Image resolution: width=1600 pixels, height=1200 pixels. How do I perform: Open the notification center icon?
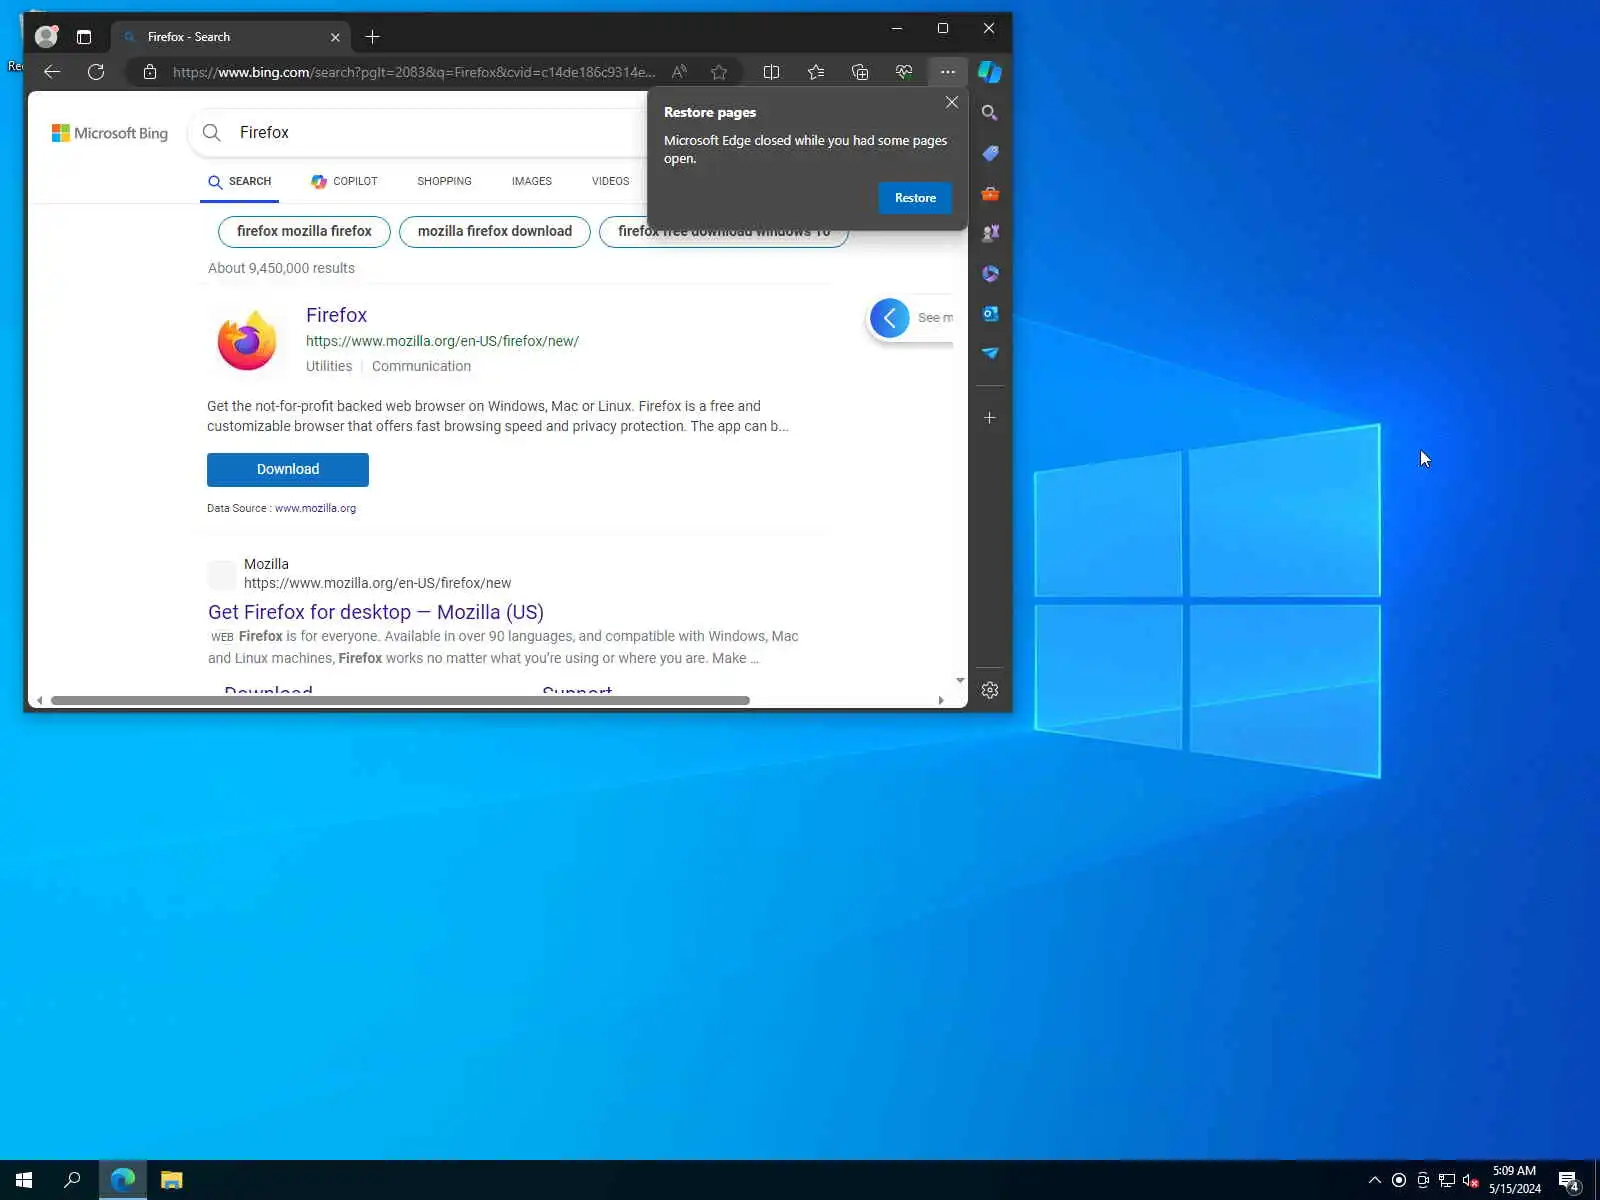(1569, 1180)
